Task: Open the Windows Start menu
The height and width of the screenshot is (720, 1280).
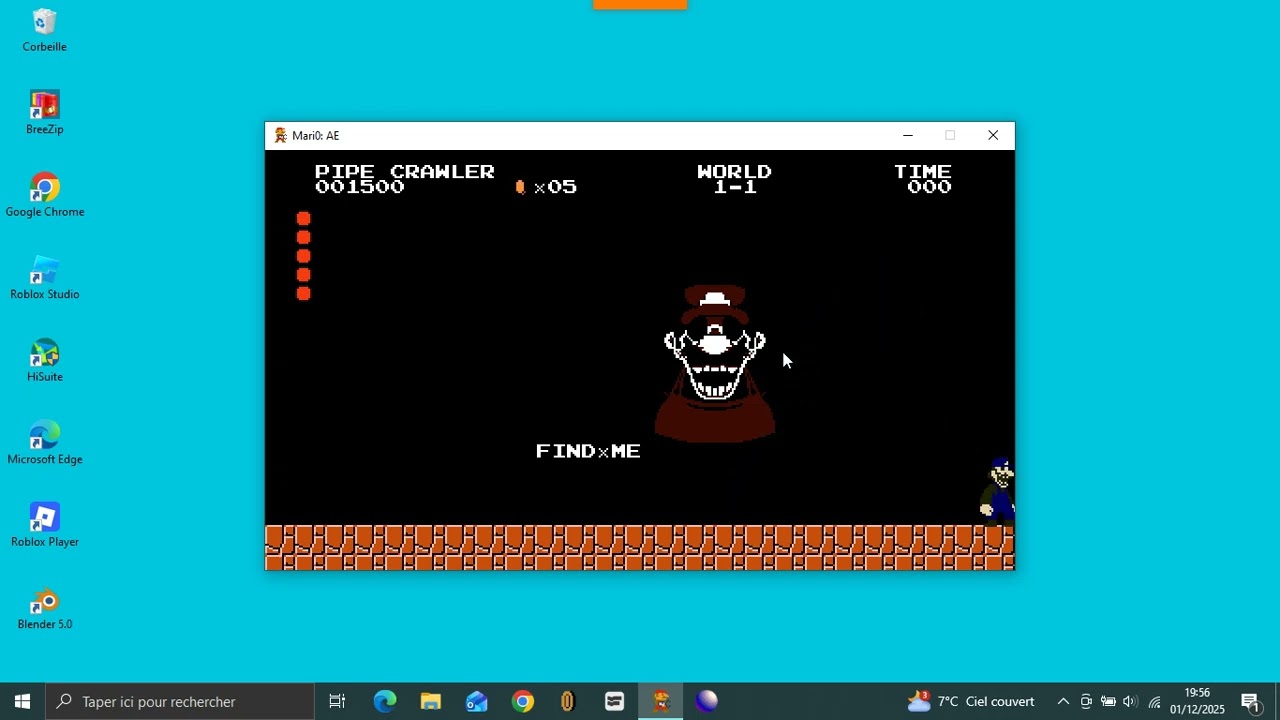Action: click(x=22, y=702)
